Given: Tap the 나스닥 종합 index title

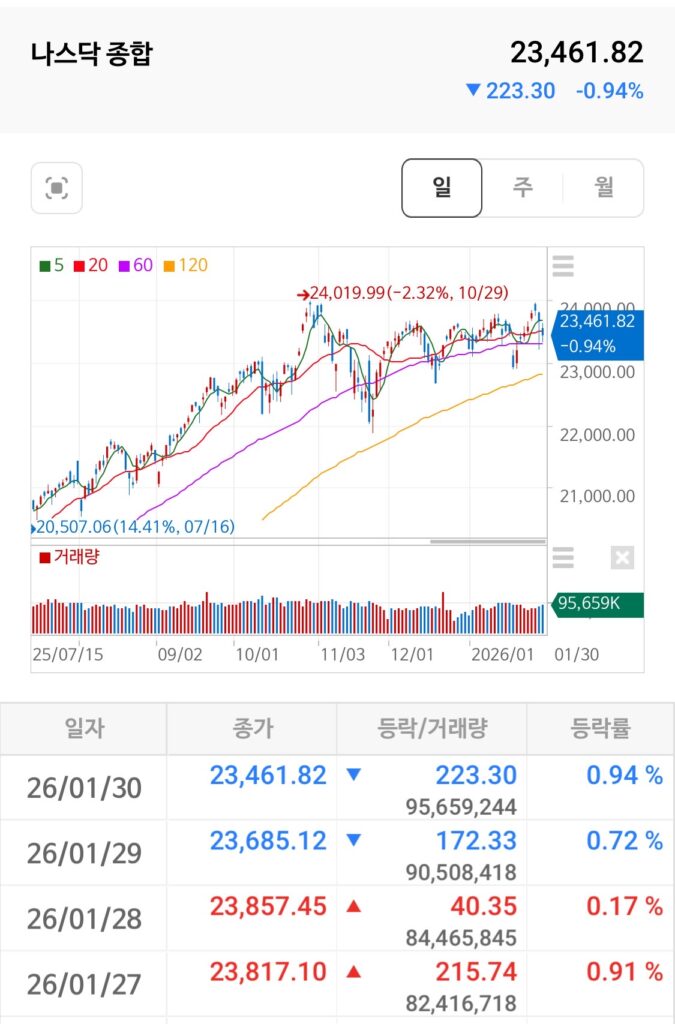Looking at the screenshot, I should click(91, 53).
